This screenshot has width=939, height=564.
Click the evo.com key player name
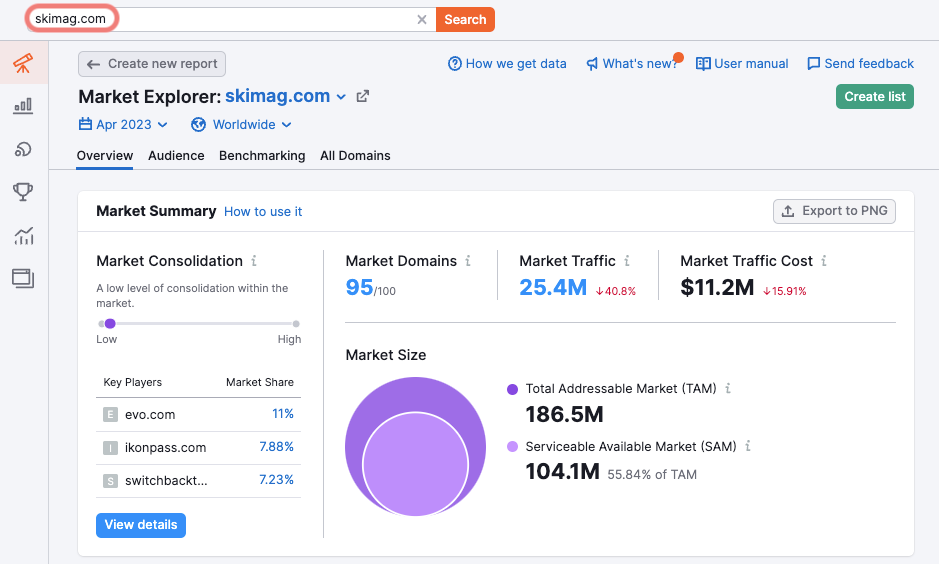pyautogui.click(x=150, y=415)
